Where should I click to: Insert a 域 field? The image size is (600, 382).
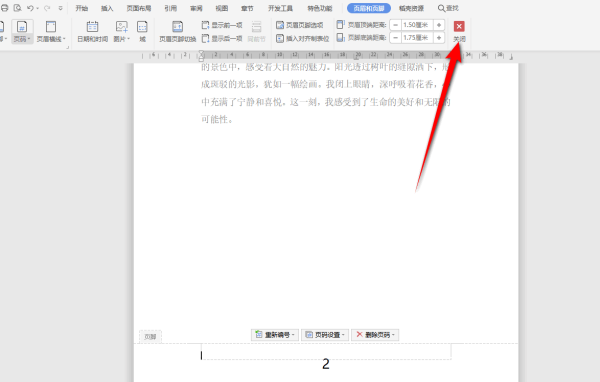[x=142, y=31]
